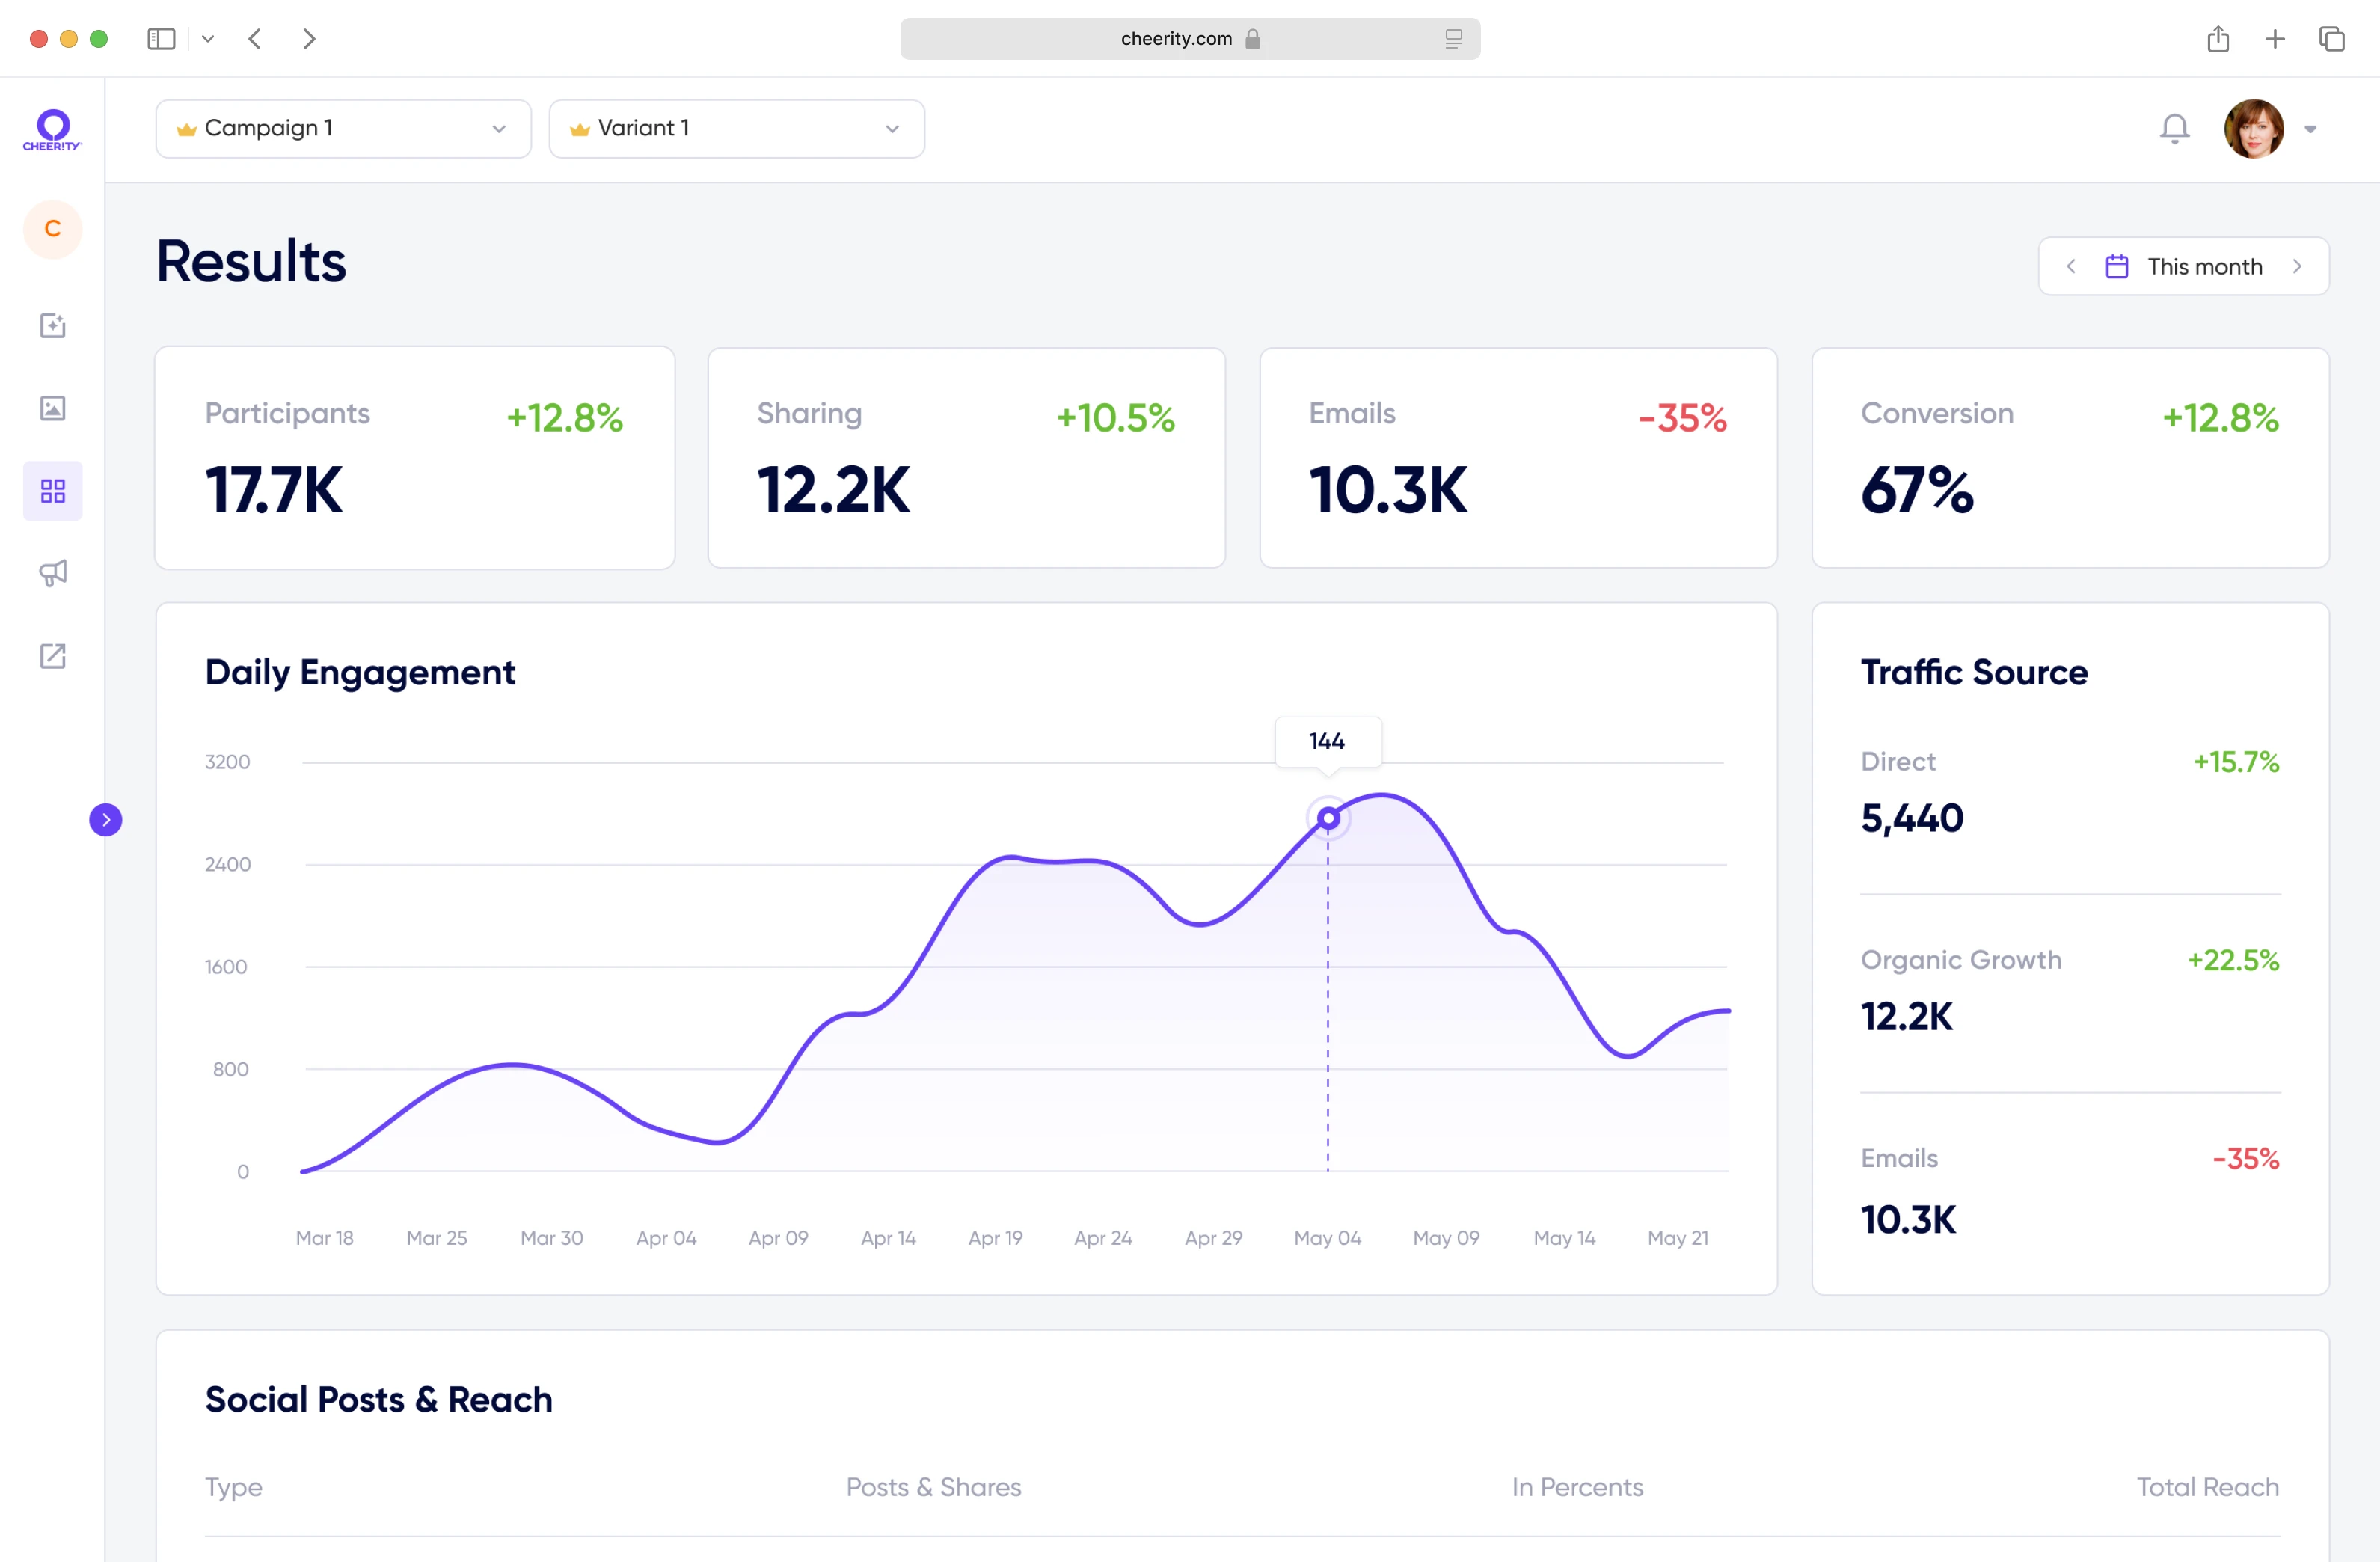
Task: Open the Campaign 1 dropdown
Action: 343,129
